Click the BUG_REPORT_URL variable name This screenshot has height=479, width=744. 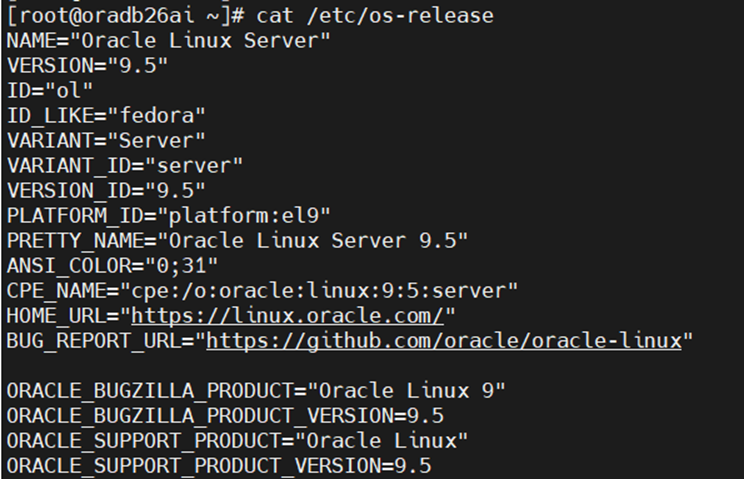tap(93, 341)
